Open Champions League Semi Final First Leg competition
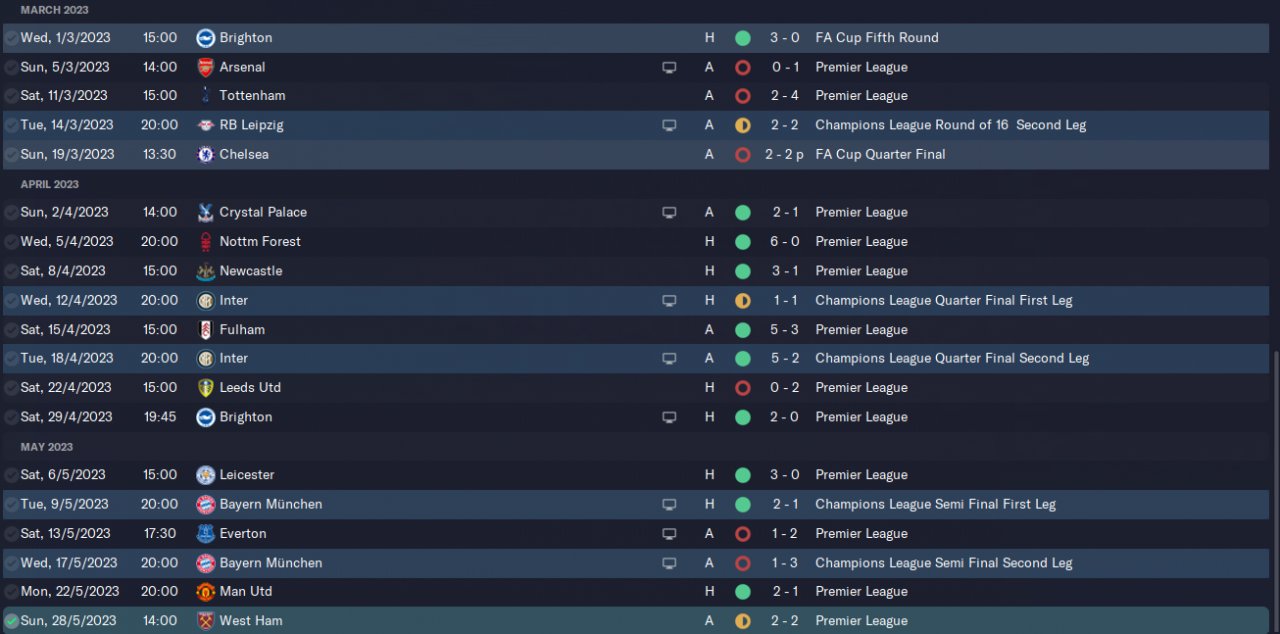The width and height of the screenshot is (1280, 634). pyautogui.click(x=935, y=504)
